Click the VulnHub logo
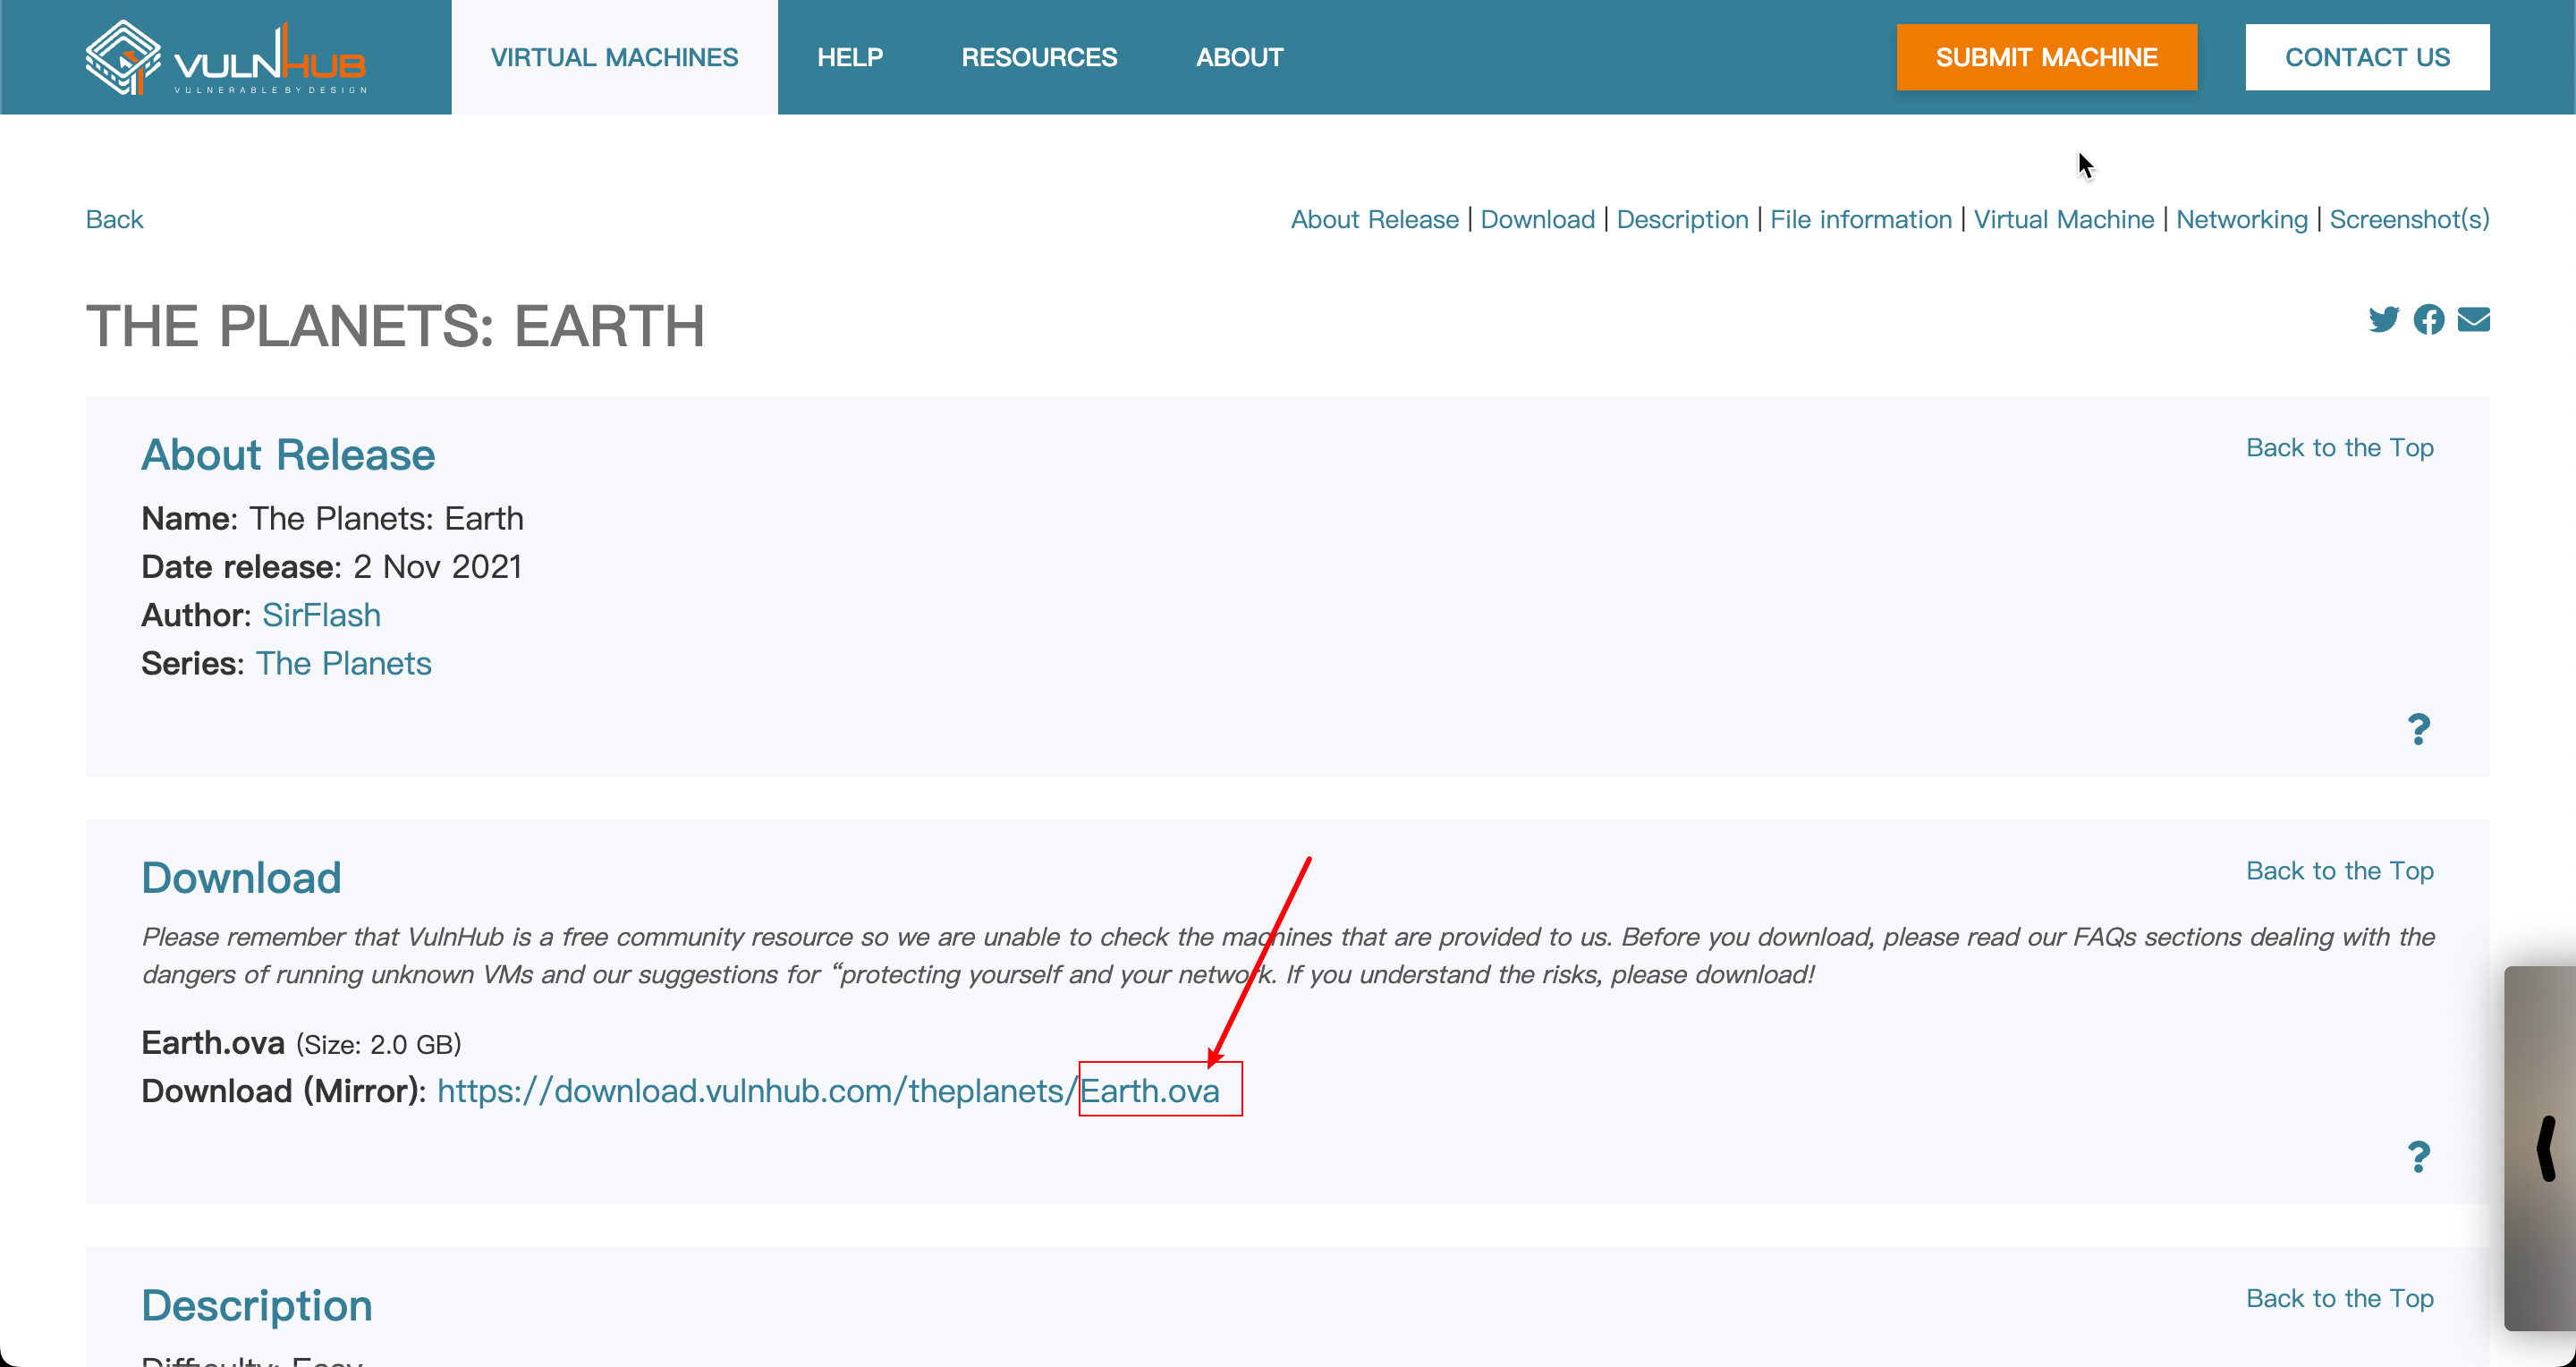Screen dimensions: 2576x1367 point(226,58)
